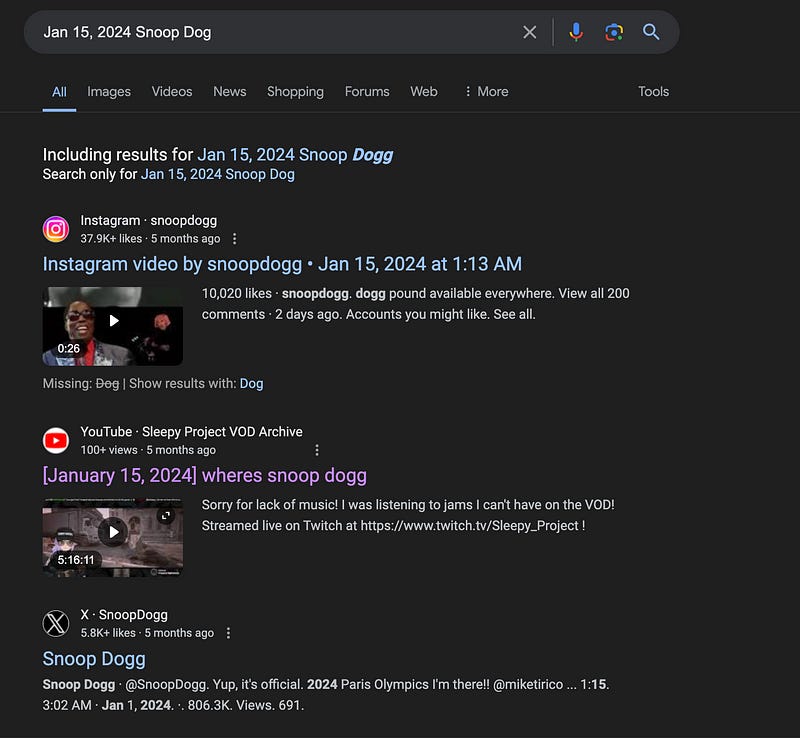
Task: Open options menu for Instagram result
Action: tap(234, 238)
